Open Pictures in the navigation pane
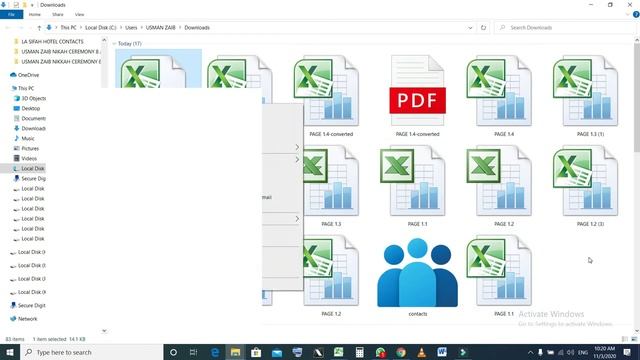Screen dimensions: 640x360 point(27,149)
